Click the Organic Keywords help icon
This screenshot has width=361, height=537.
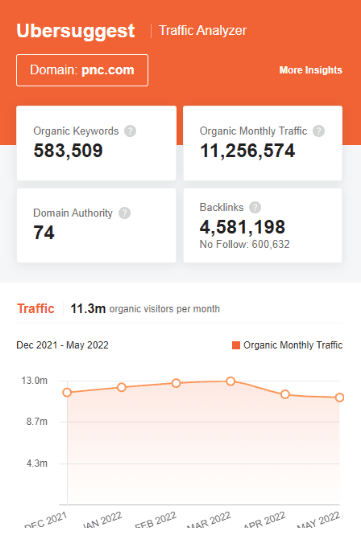click(x=130, y=131)
